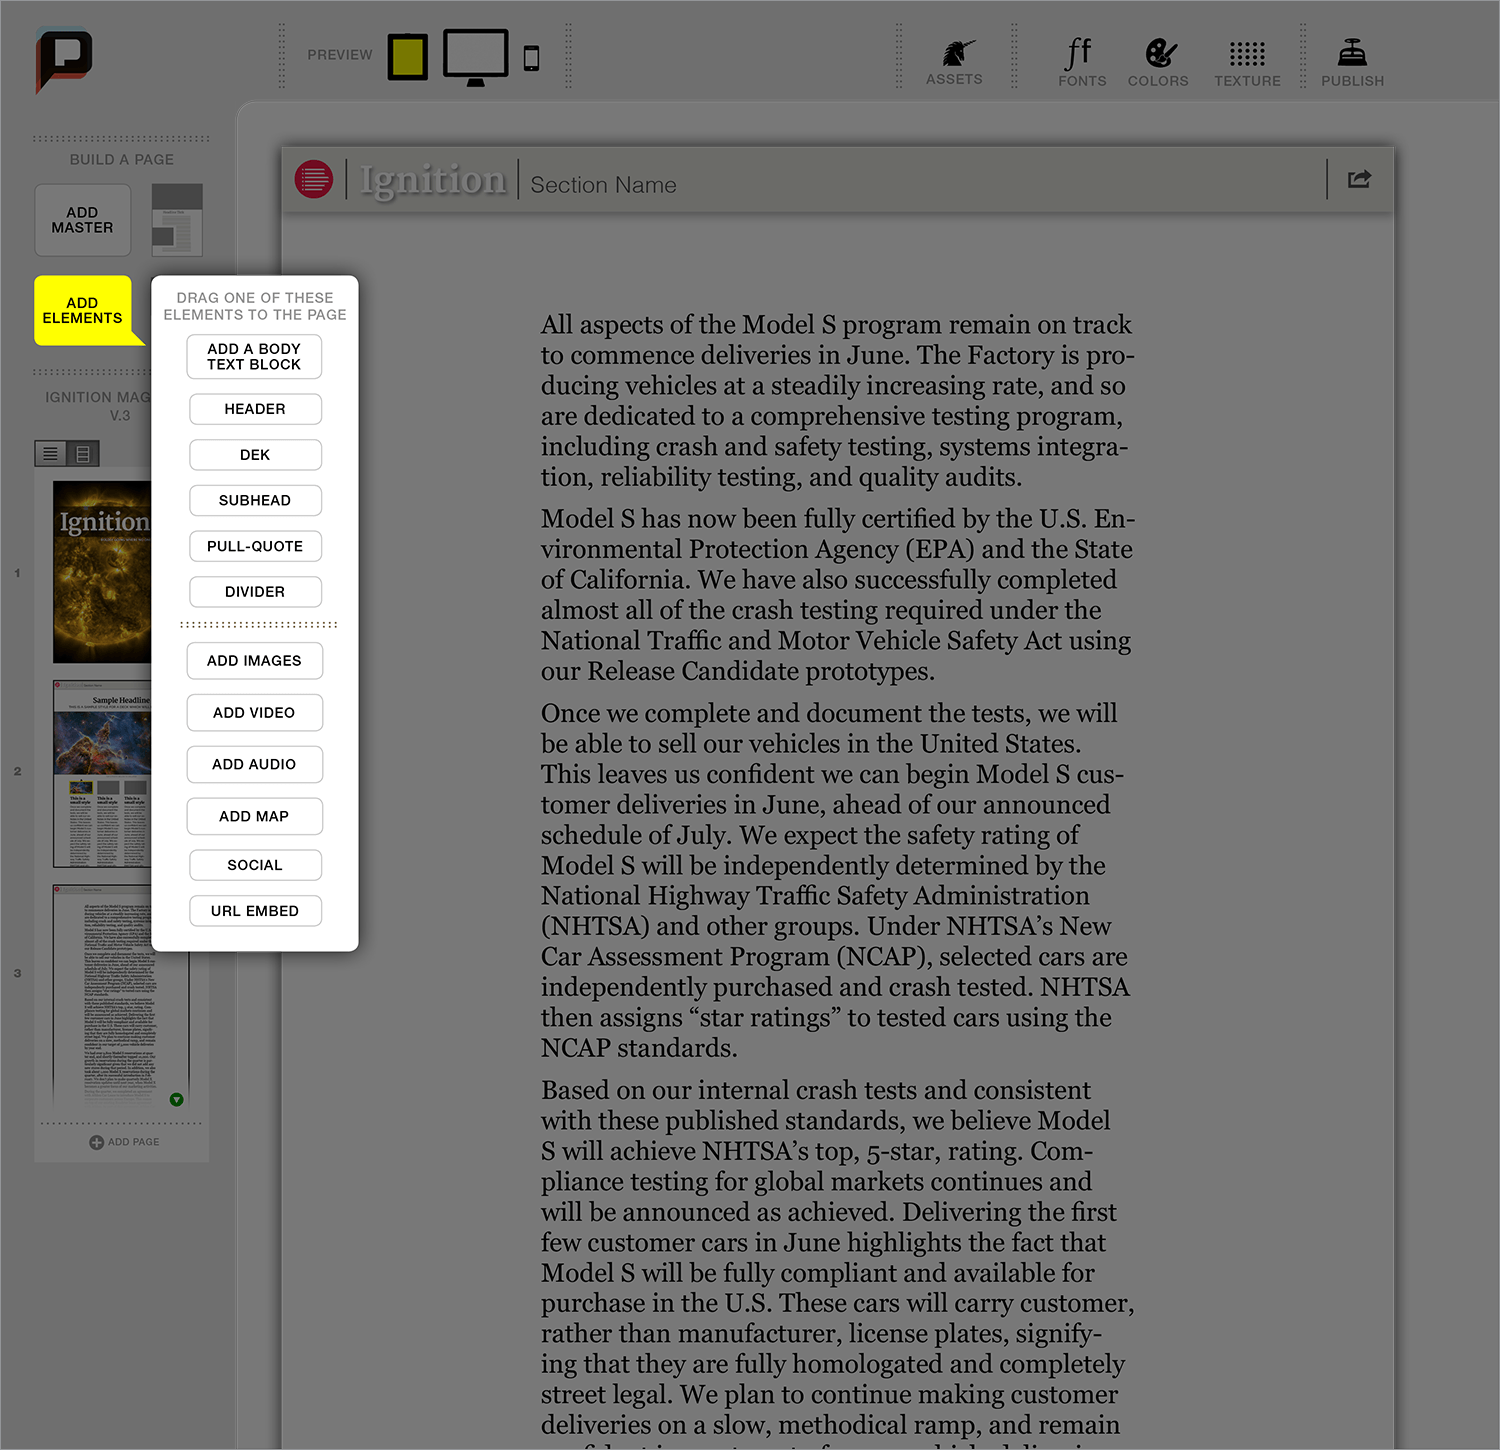Open the Assets panel
The image size is (1500, 1450).
[x=954, y=63]
